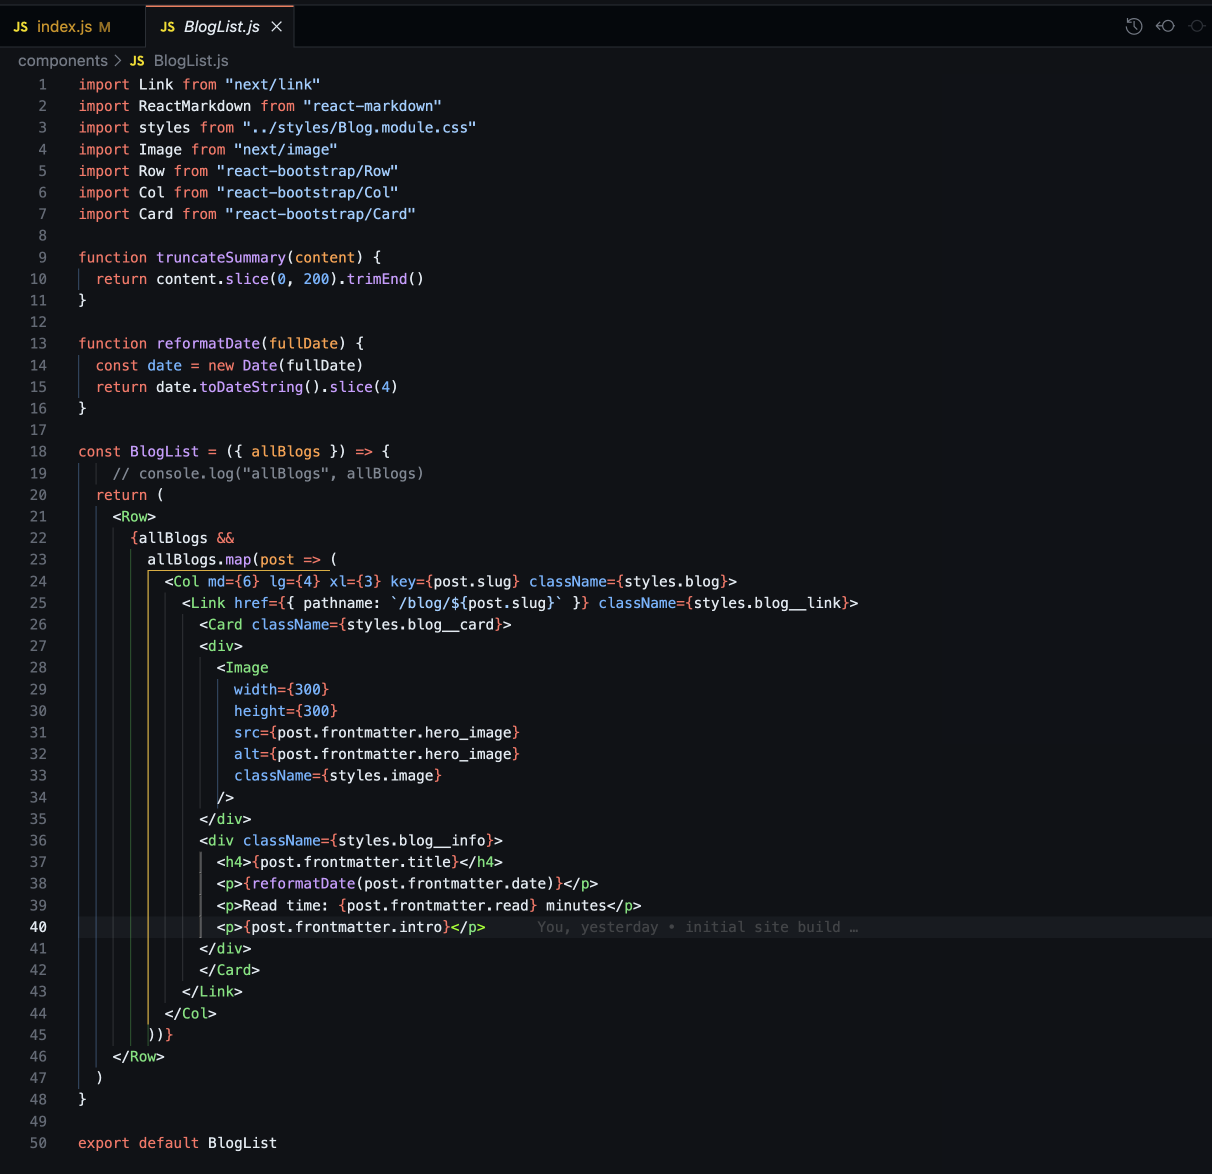This screenshot has width=1212, height=1174.
Task: Click the styles.blog__link class reference
Action: tap(771, 603)
